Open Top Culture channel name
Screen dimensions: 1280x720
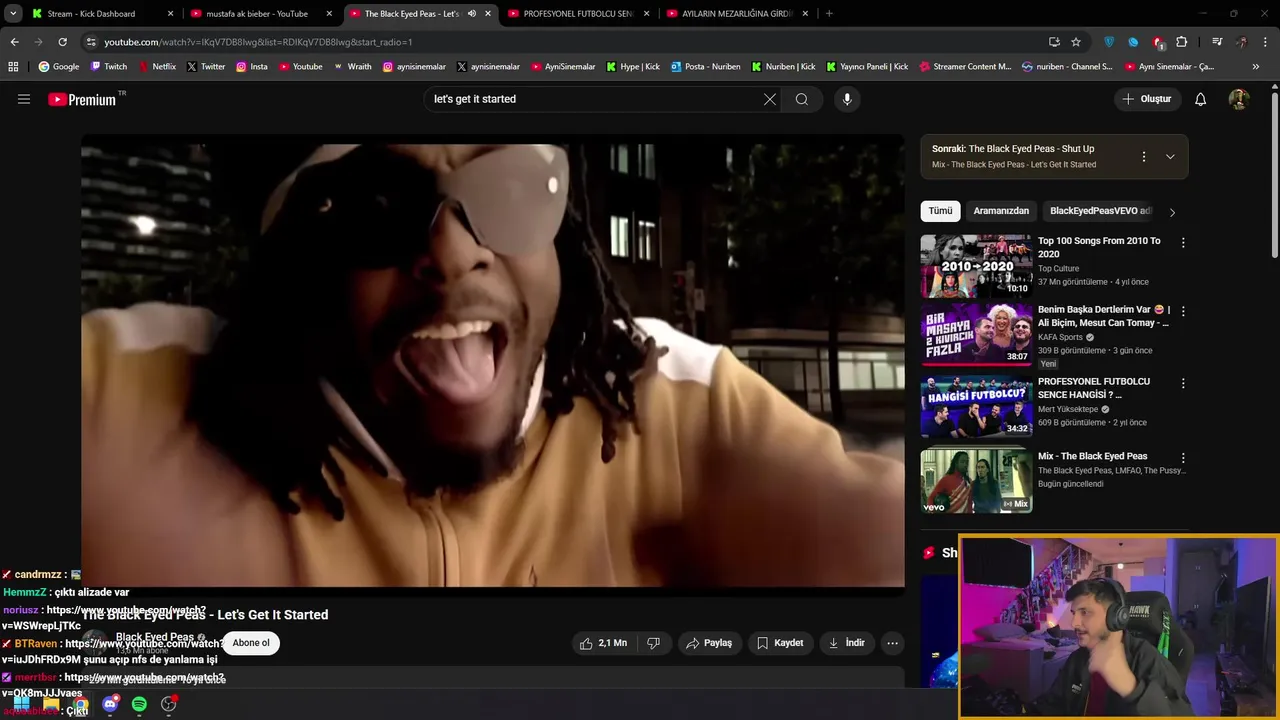1058,269
